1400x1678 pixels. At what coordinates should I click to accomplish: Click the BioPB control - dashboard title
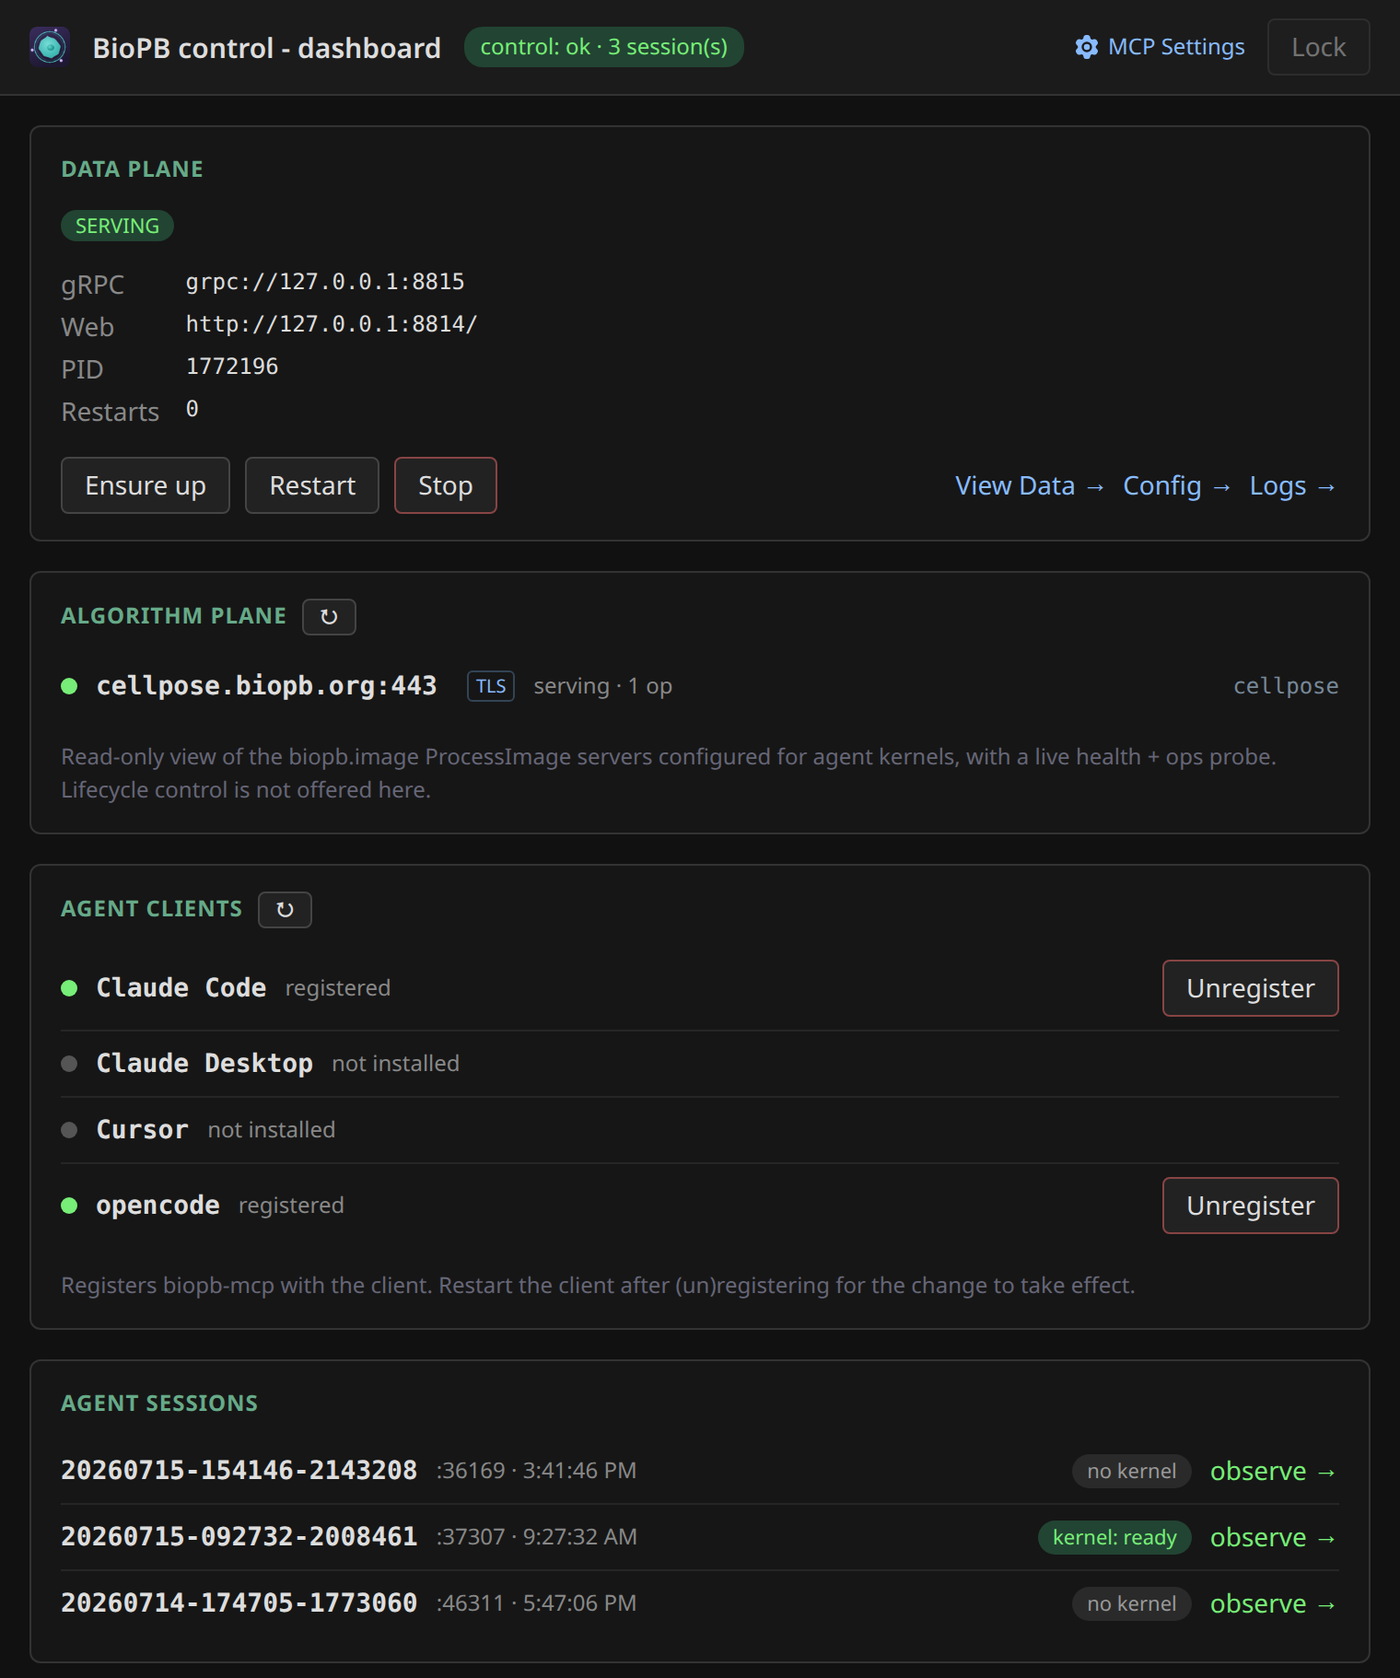click(x=267, y=48)
